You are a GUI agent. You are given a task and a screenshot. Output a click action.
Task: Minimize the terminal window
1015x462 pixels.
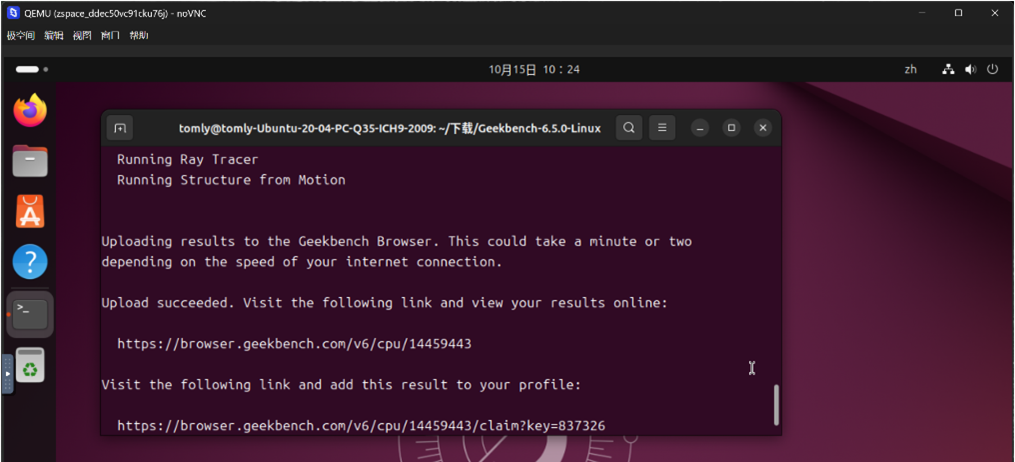[700, 128]
